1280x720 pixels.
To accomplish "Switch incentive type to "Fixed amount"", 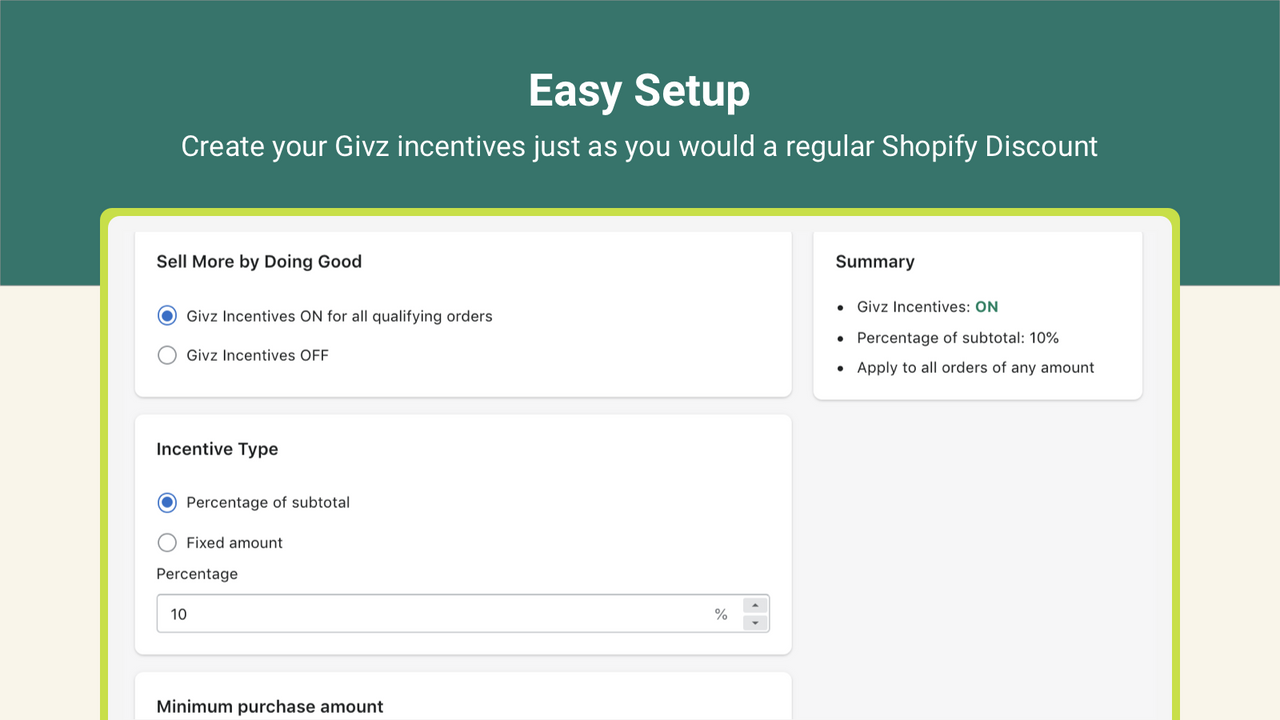I will [167, 542].
